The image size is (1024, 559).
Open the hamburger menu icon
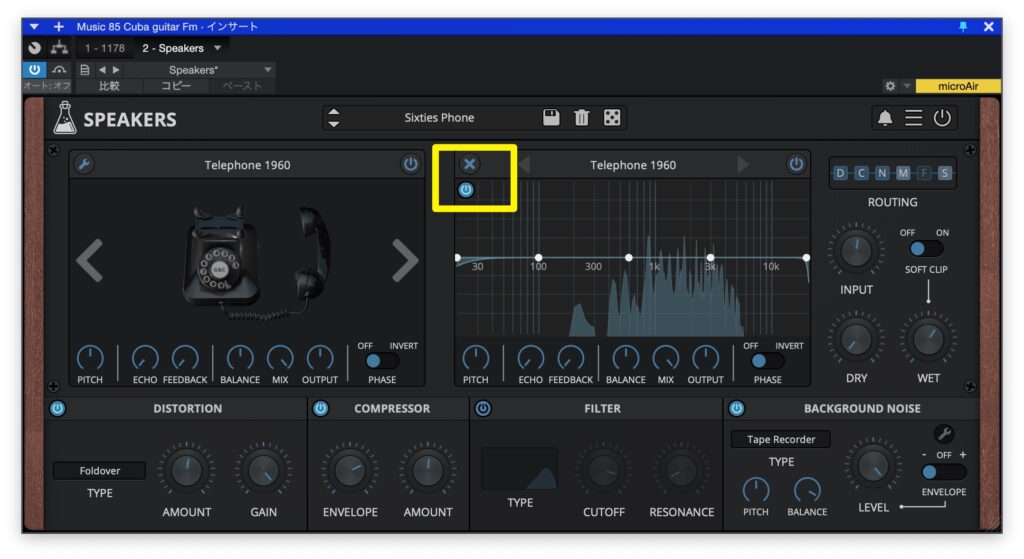[x=913, y=118]
